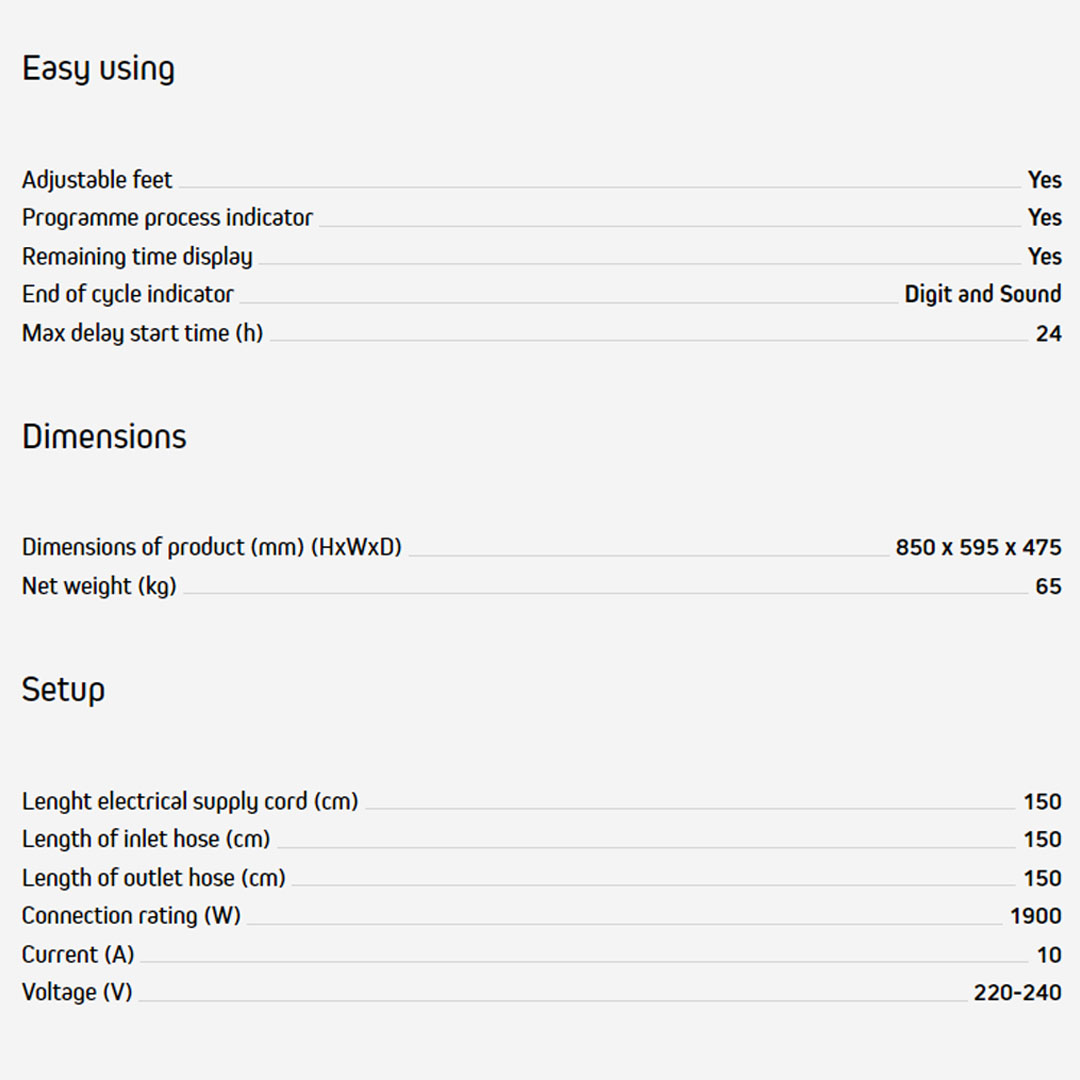Image resolution: width=1080 pixels, height=1080 pixels.
Task: Select the max delay value 24
Action: pos(1048,334)
